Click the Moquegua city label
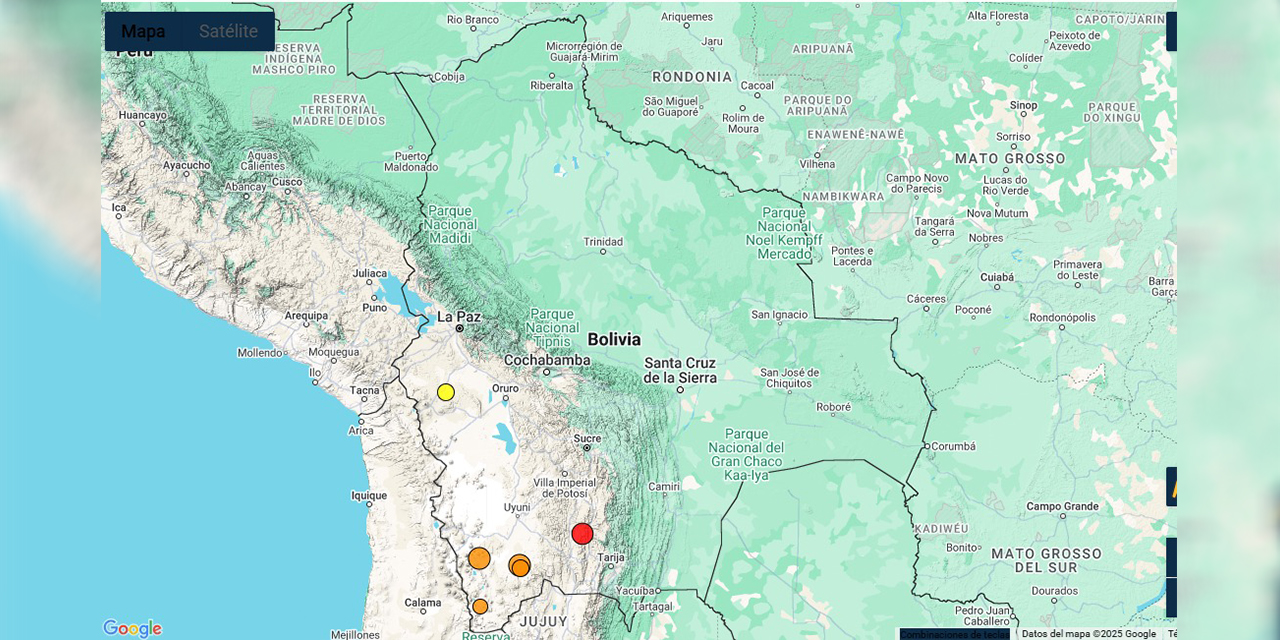The image size is (1280, 640). coord(334,352)
